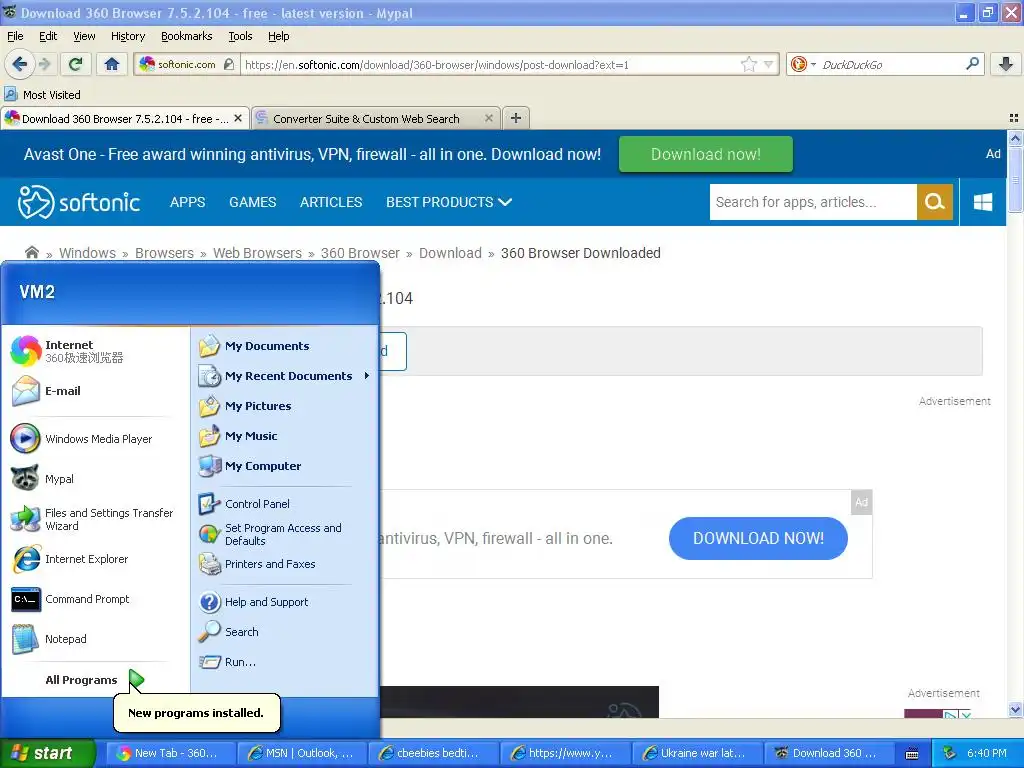
Task: Click the Softonic logo
Action: coord(78,202)
